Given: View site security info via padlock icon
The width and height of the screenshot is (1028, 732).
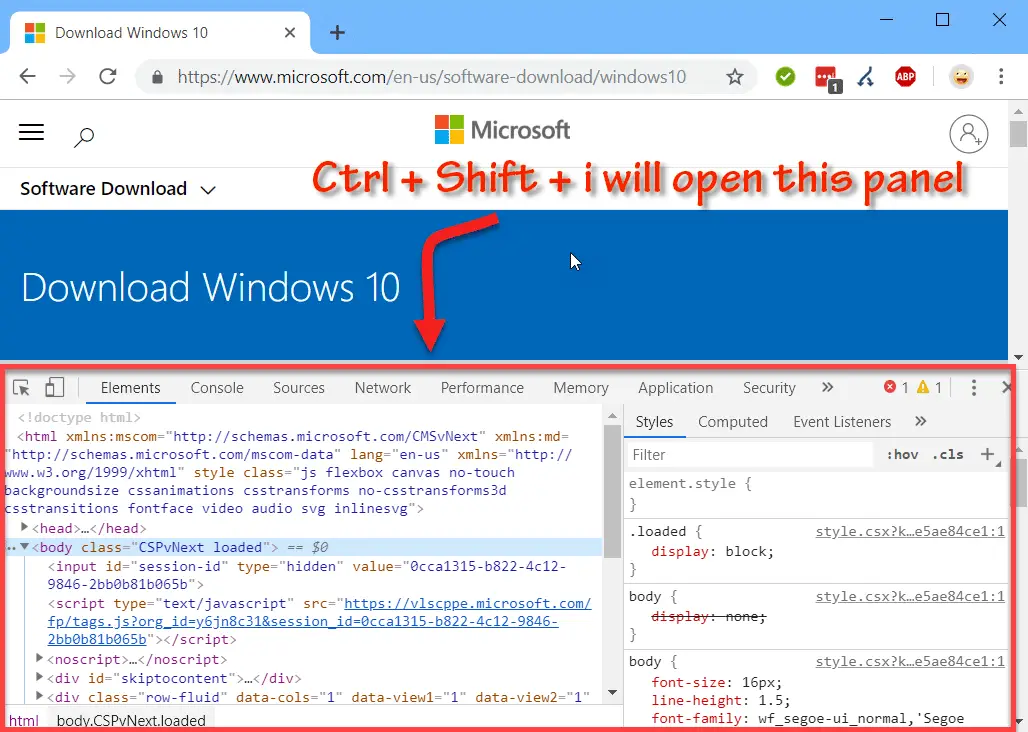Looking at the screenshot, I should [157, 77].
